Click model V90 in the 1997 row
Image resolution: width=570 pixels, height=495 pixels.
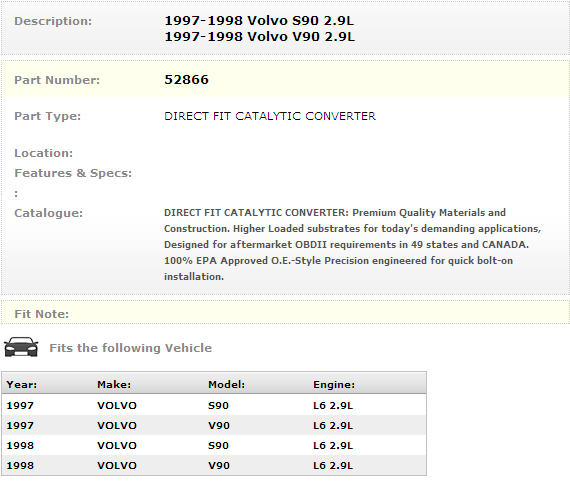219,426
